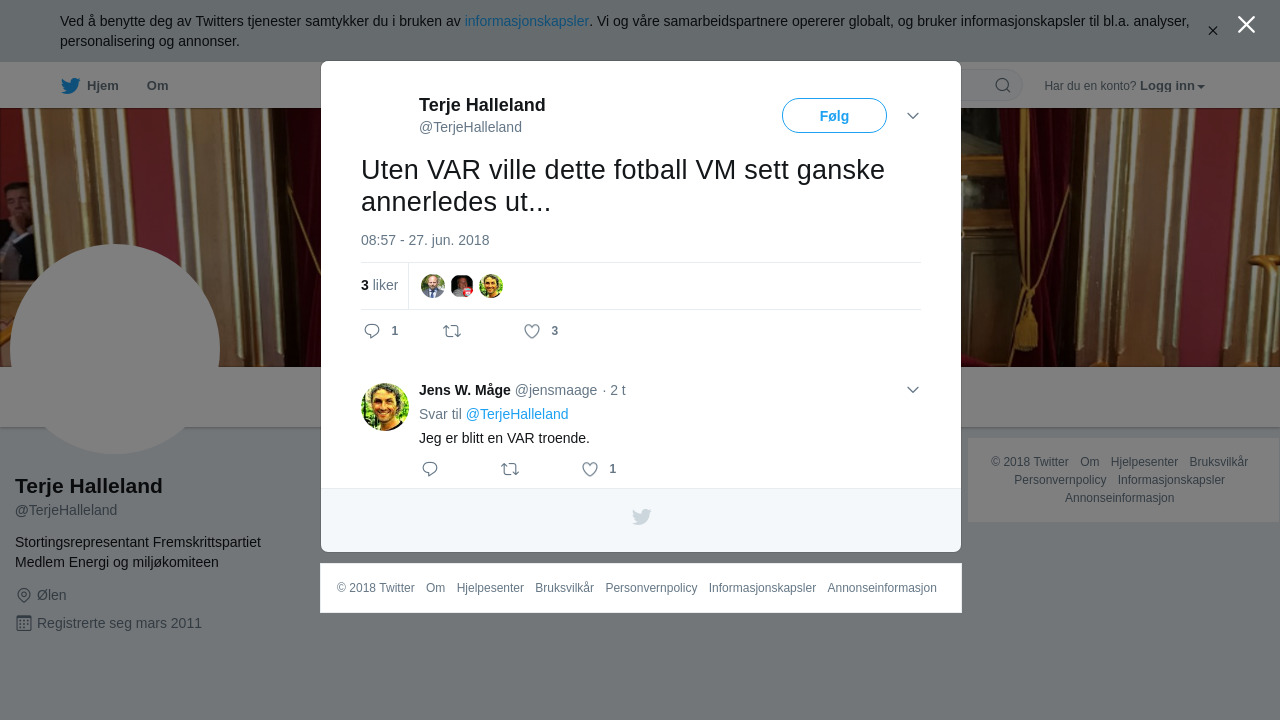Open the informasjonskapsler link in banner
Viewport: 1280px width, 720px height.
[x=527, y=21]
